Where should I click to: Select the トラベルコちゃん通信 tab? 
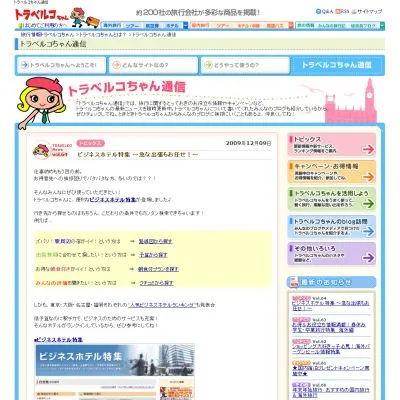point(338,65)
